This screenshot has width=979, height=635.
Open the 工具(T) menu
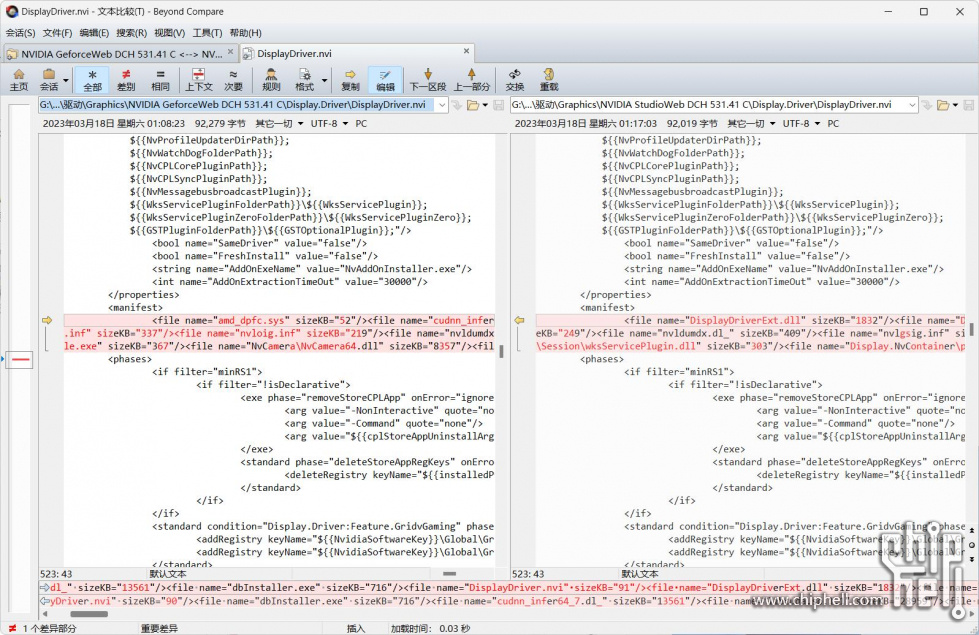click(207, 32)
